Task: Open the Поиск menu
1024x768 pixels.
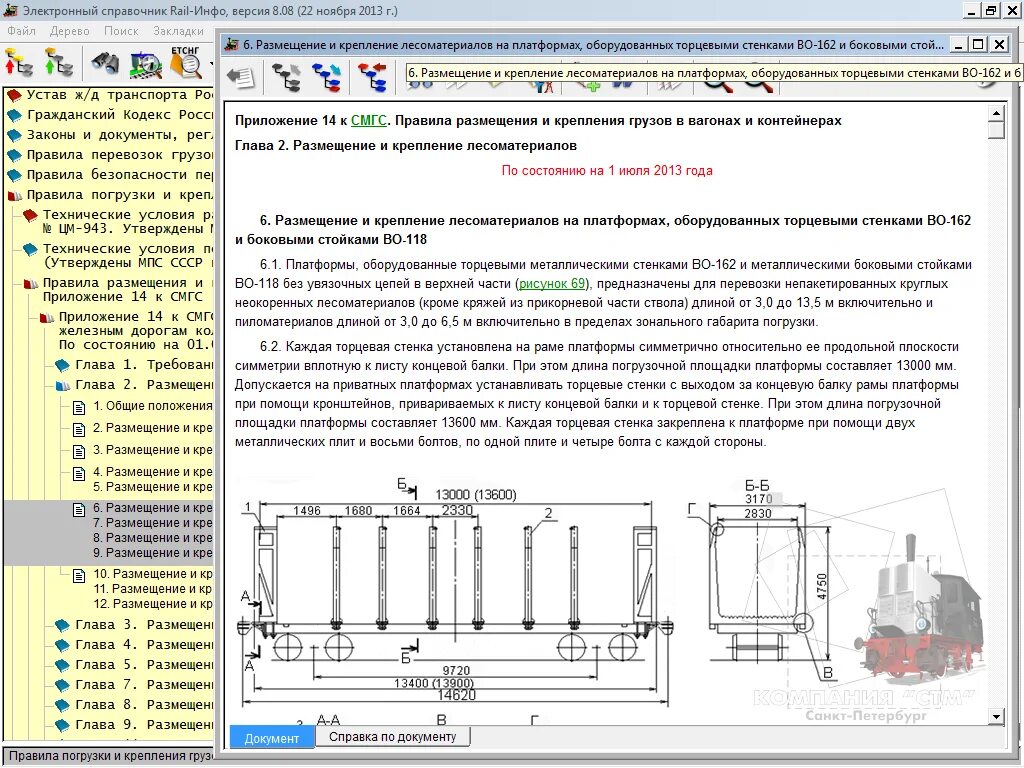Action: [x=121, y=31]
